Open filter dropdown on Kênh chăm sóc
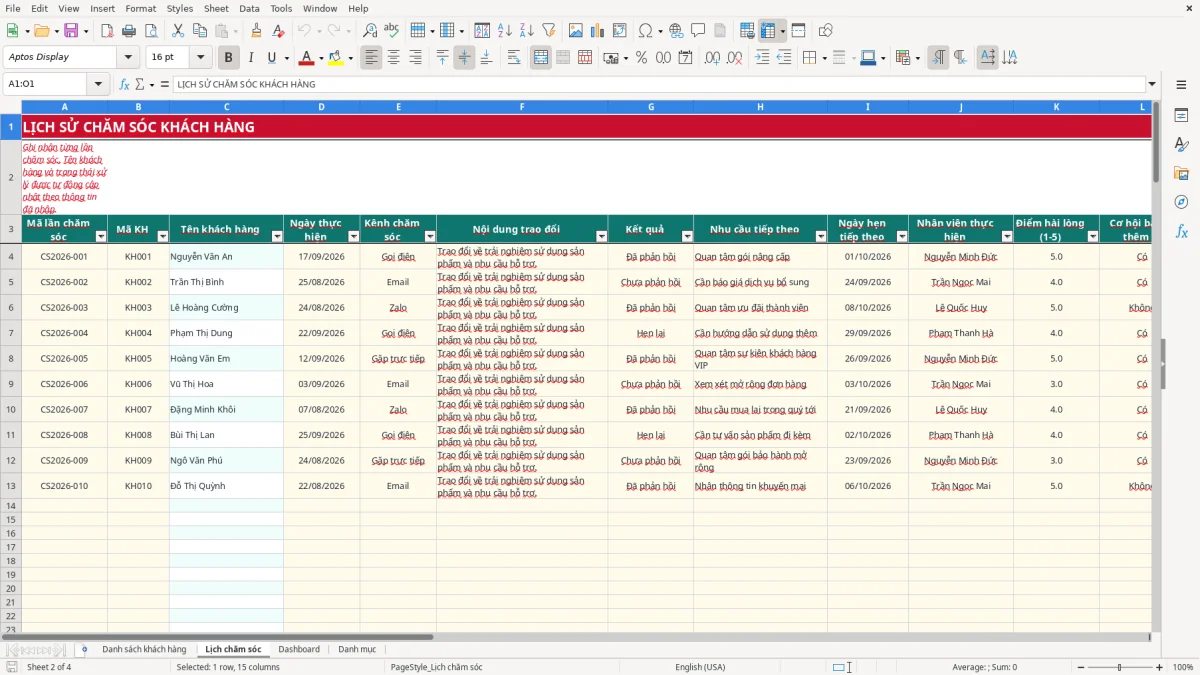 click(x=430, y=237)
